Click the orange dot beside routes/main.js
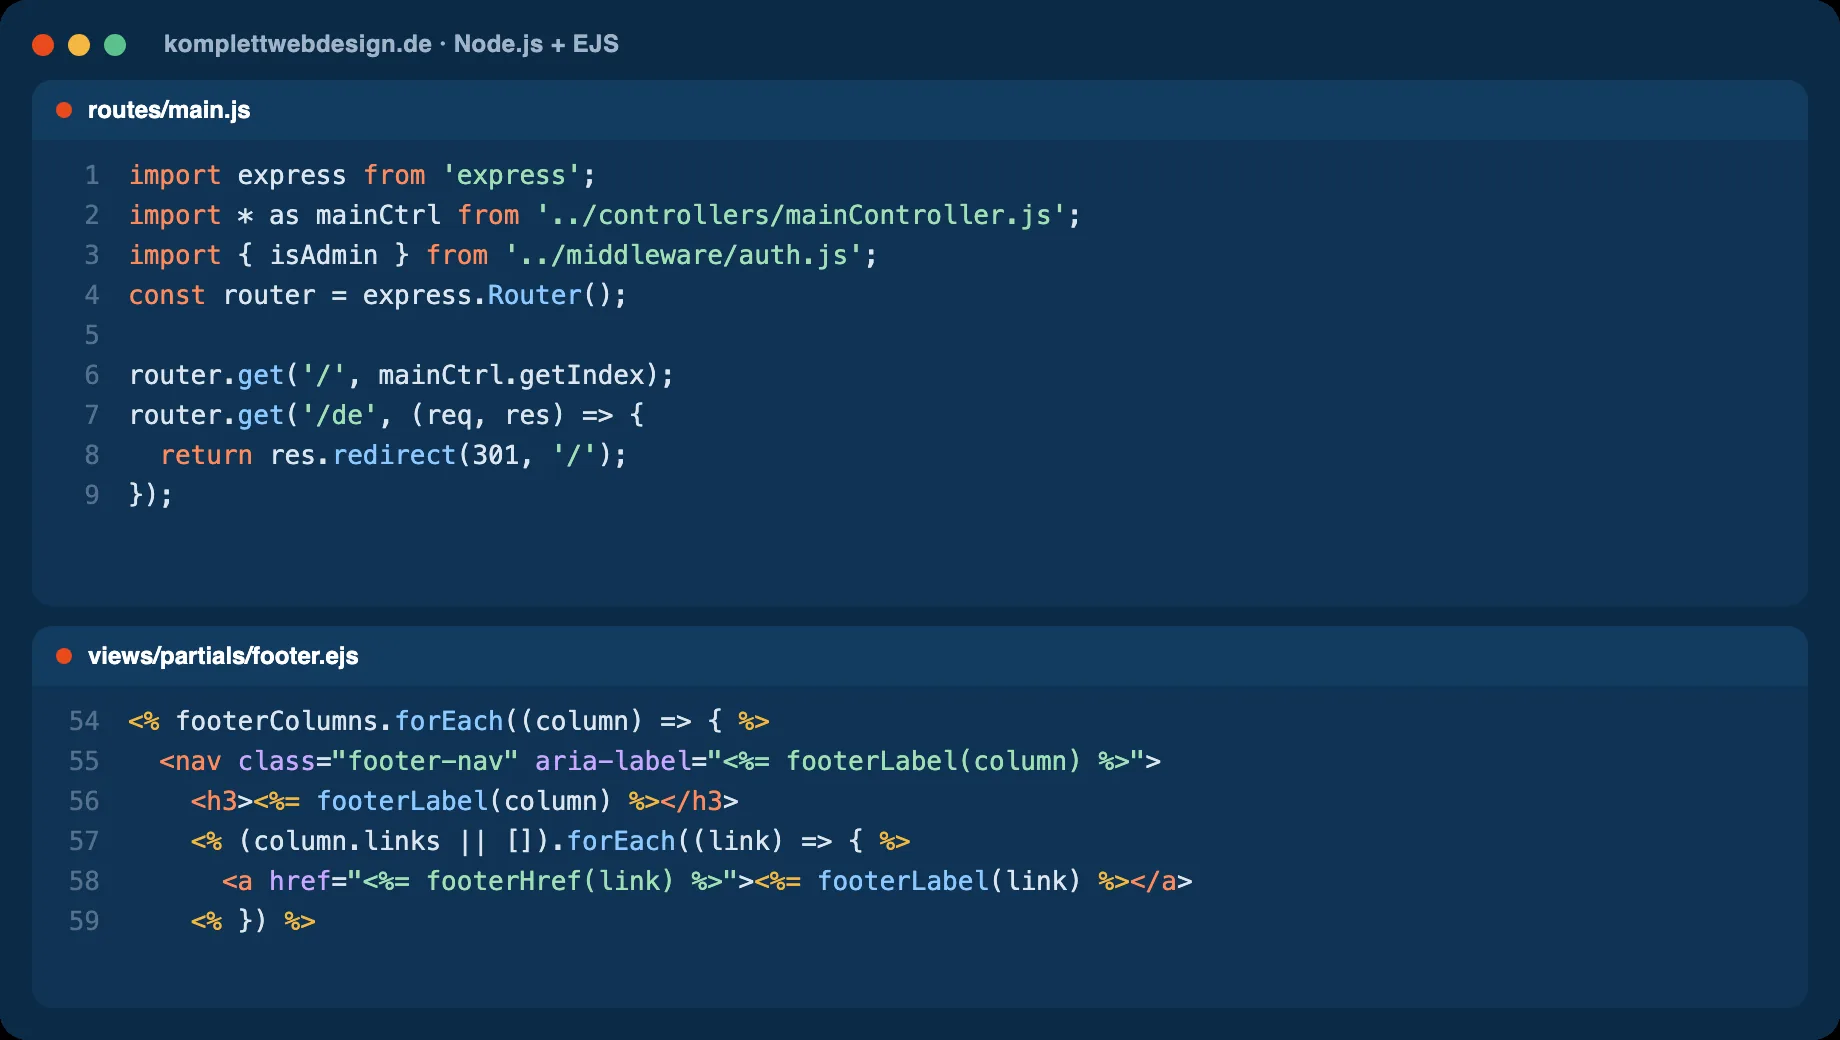Viewport: 1840px width, 1040px height. [64, 110]
